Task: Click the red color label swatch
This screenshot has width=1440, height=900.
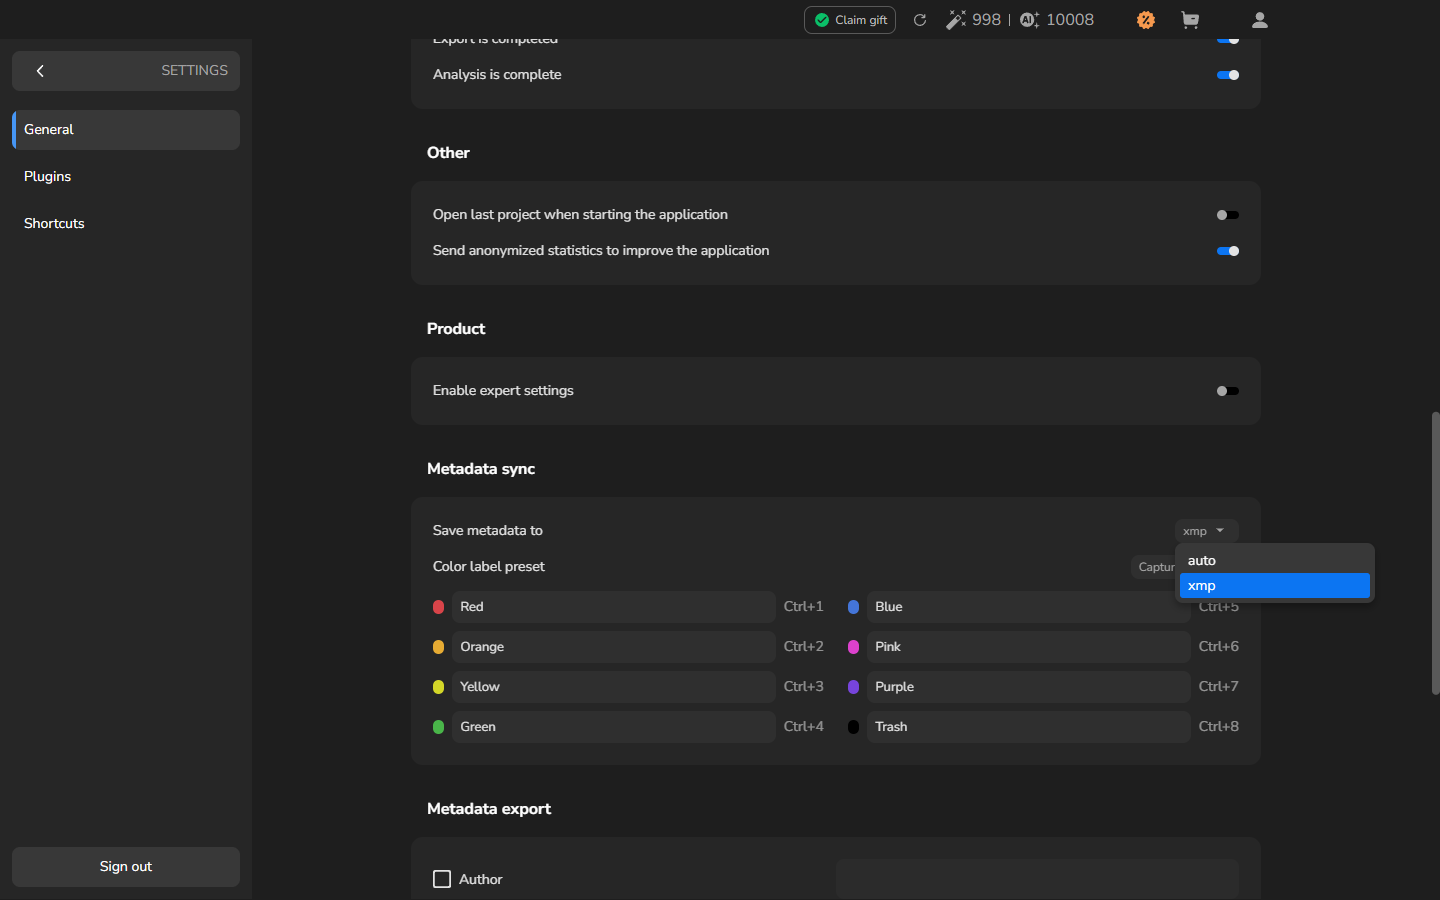Action: tap(438, 607)
